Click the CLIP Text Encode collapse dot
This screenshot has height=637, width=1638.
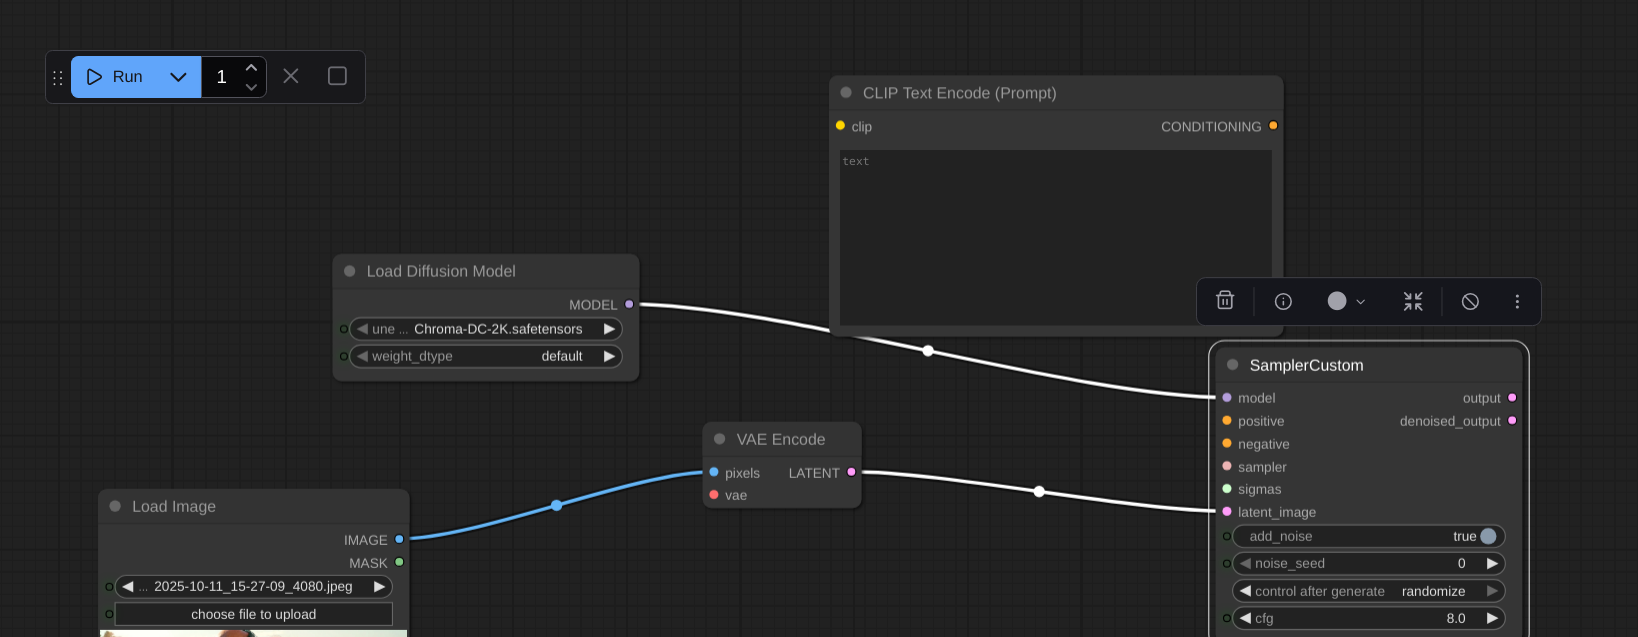click(846, 92)
